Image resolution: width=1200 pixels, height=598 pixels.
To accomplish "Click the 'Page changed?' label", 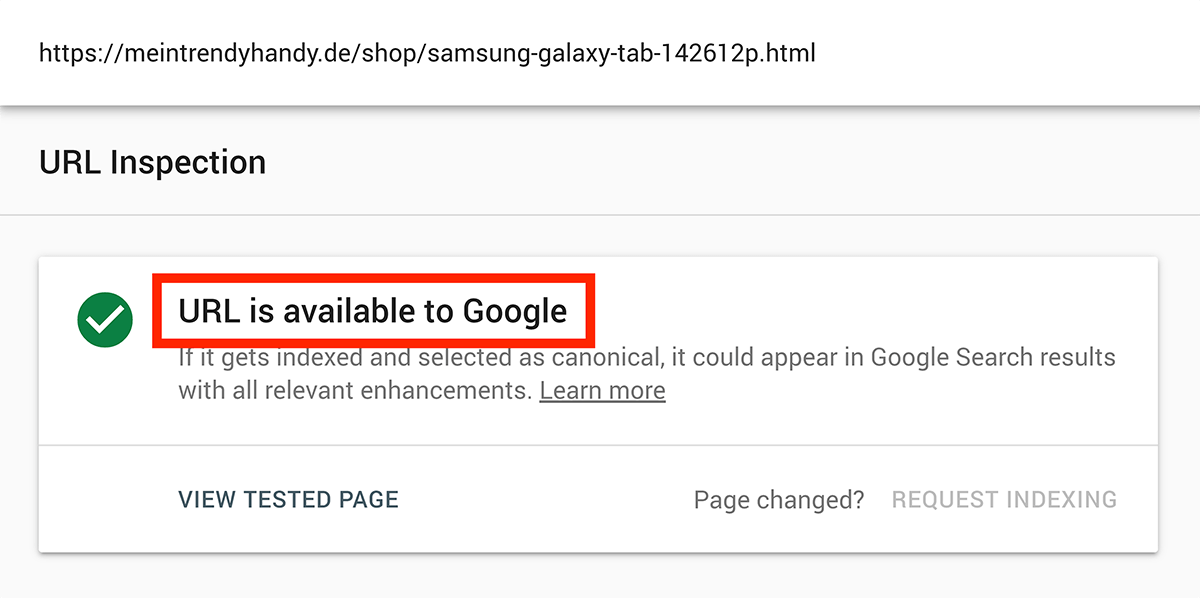I will coord(779,499).
